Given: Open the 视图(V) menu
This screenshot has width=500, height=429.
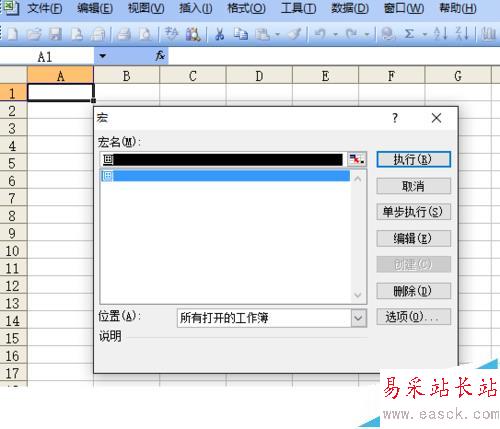Looking at the screenshot, I should coord(146,8).
